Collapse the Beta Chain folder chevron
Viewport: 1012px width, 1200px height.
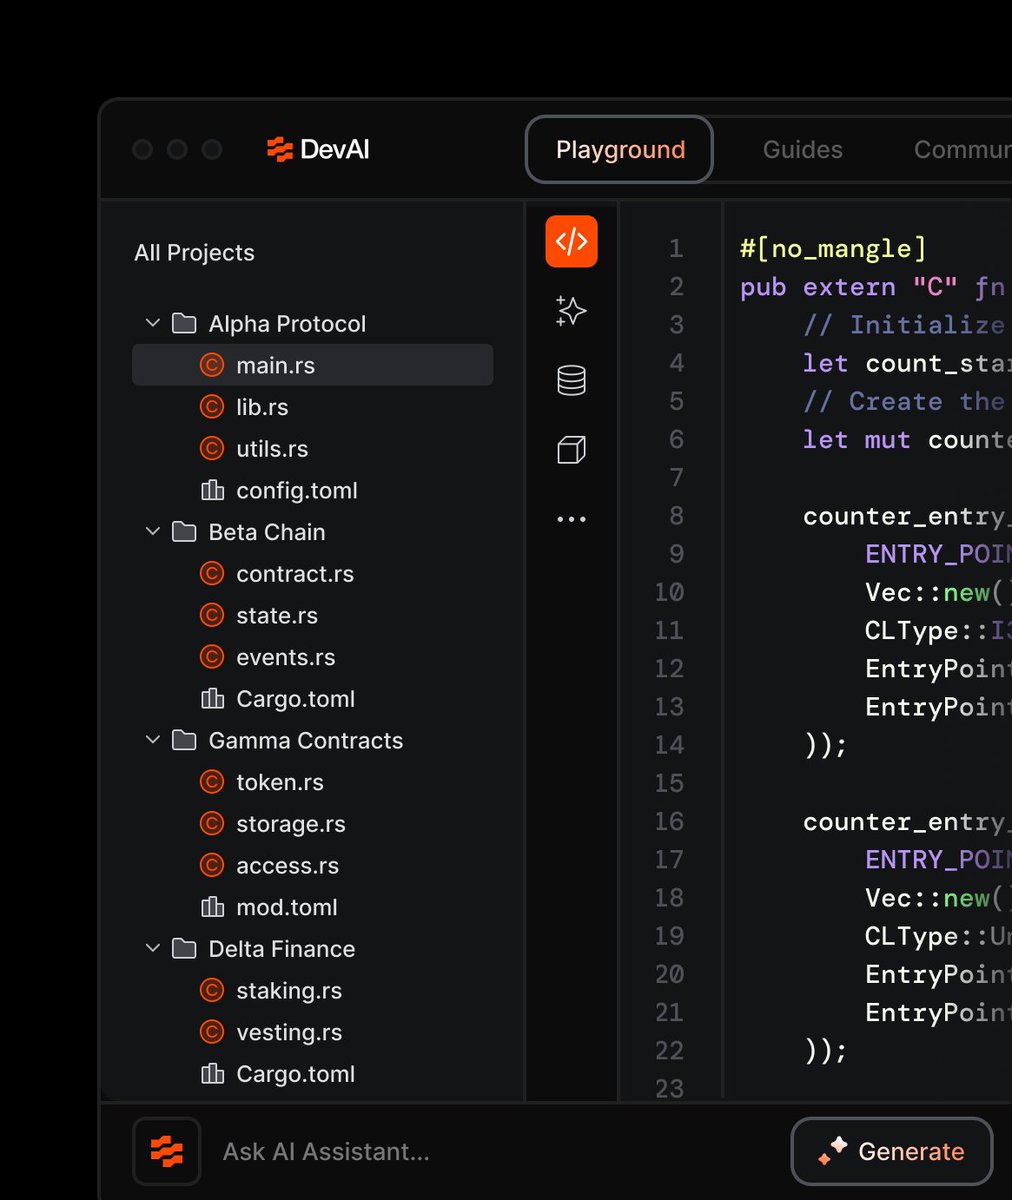[x=153, y=531]
